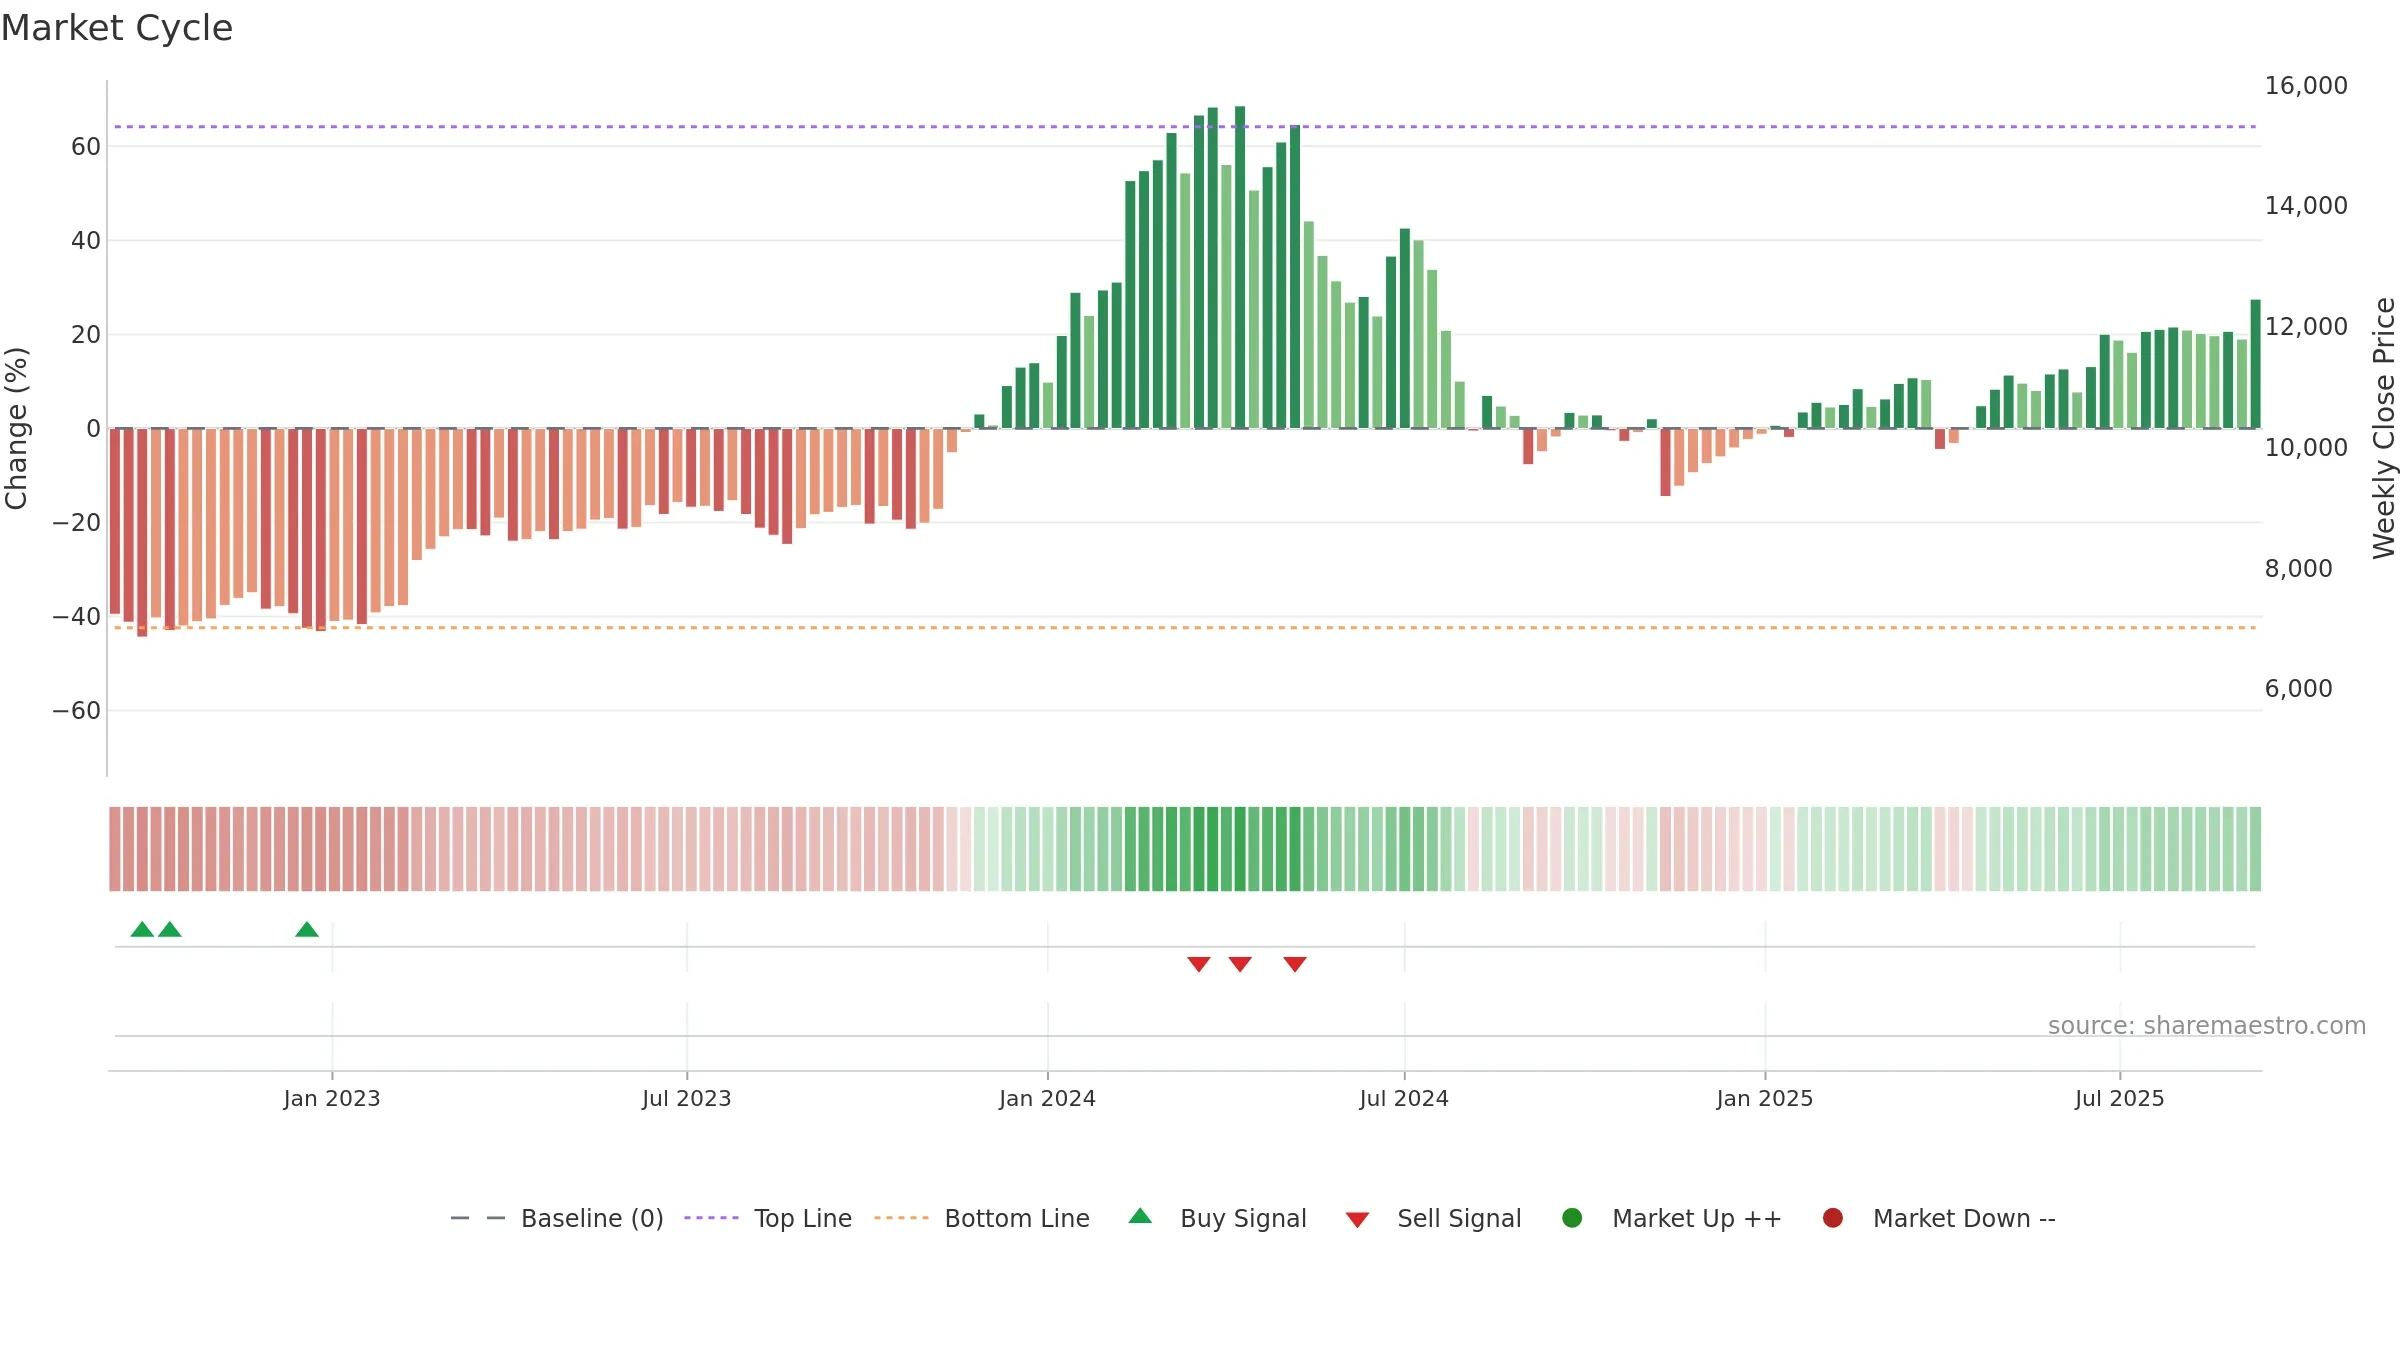Click the Jul 2023 axis label
This screenshot has width=2400, height=1350.
click(x=687, y=1099)
